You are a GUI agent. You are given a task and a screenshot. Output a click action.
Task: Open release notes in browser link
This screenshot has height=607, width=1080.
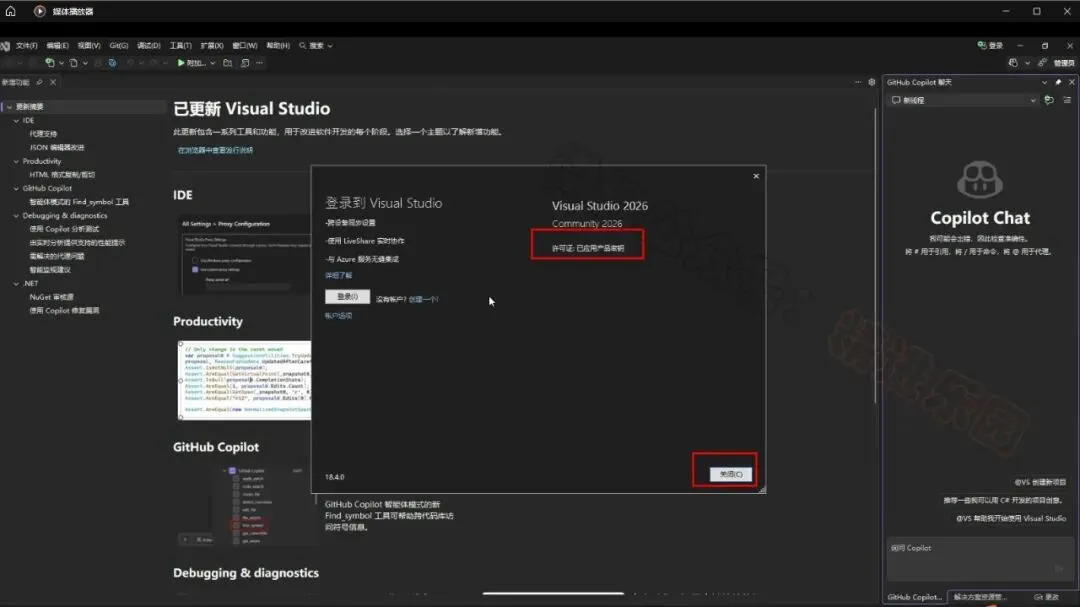(215, 150)
